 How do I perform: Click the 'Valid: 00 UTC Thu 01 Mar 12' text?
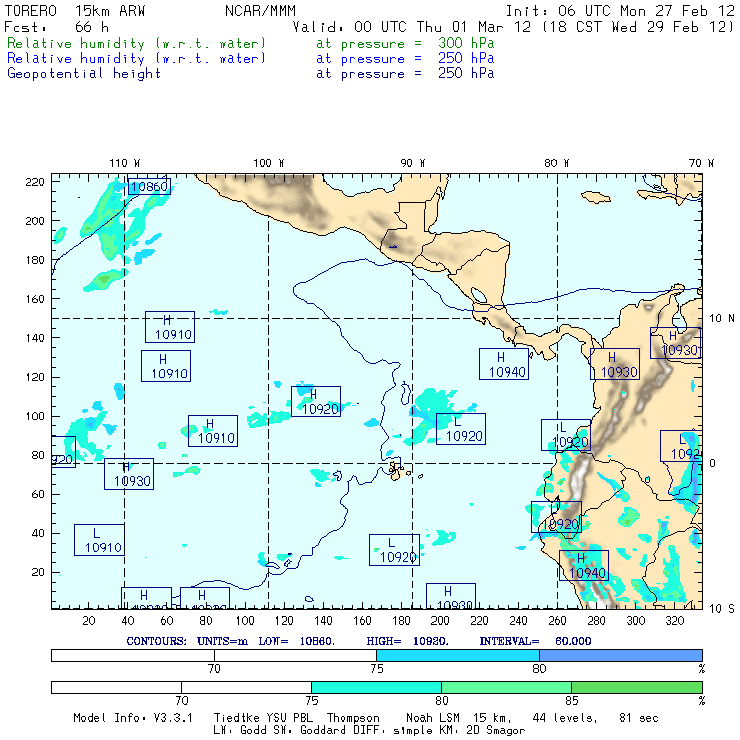(x=412, y=27)
